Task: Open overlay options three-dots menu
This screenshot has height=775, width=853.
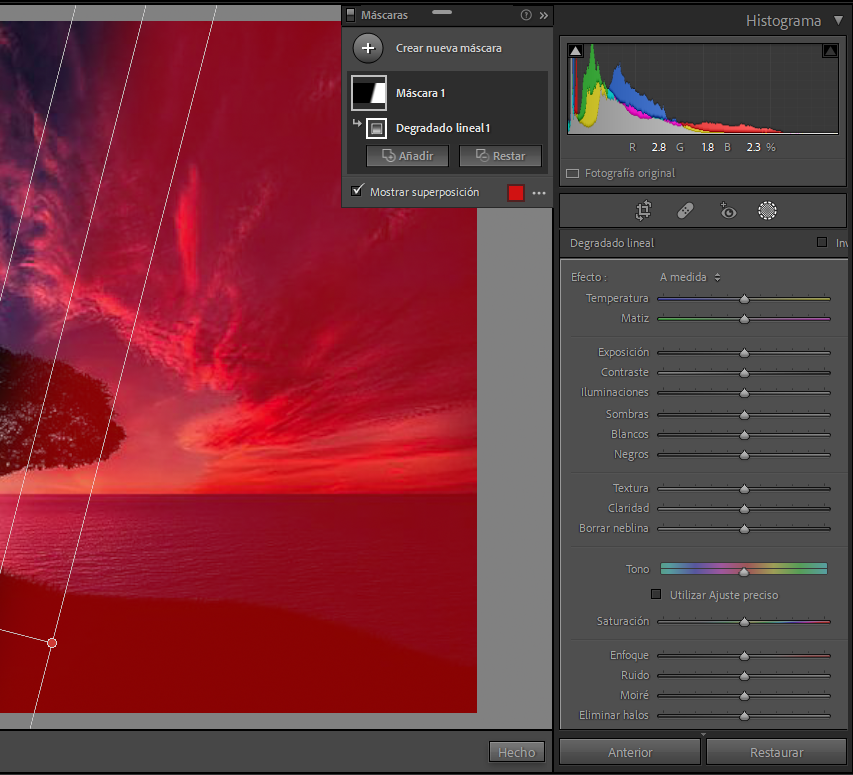Action: [x=539, y=193]
